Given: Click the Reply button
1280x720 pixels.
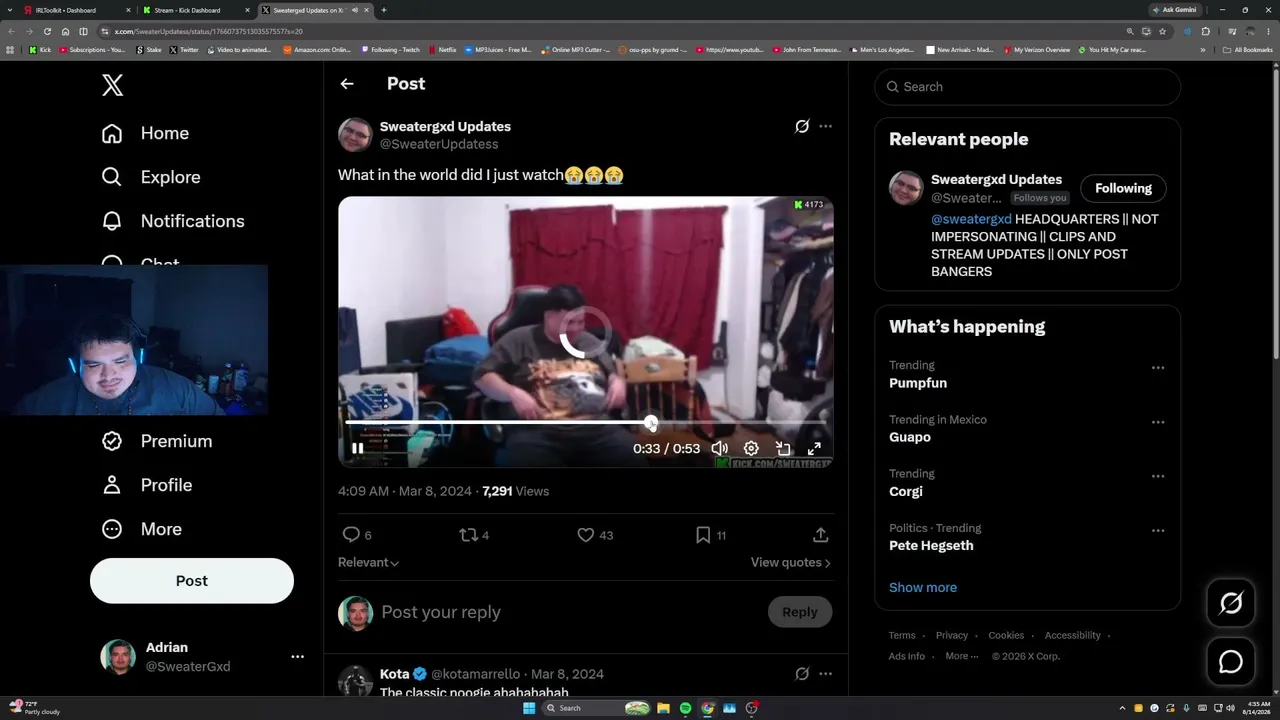Looking at the screenshot, I should pyautogui.click(x=800, y=612).
